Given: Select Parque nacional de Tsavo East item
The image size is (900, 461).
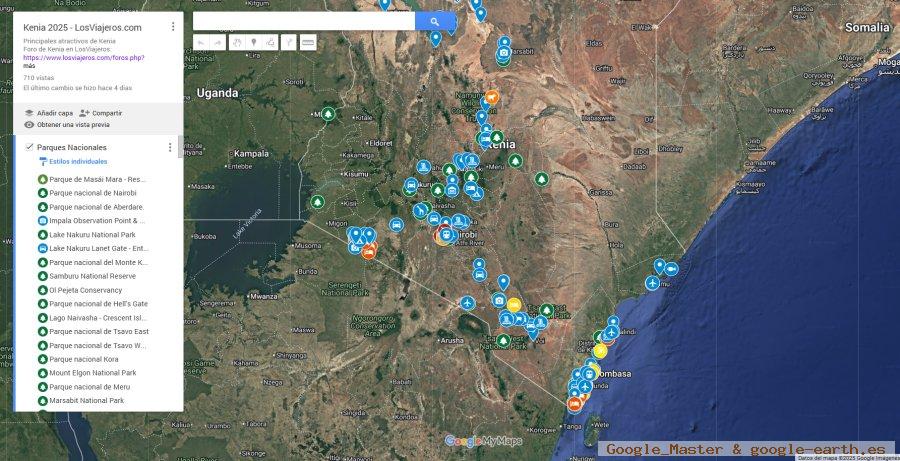Looking at the screenshot, I should coord(94,331).
